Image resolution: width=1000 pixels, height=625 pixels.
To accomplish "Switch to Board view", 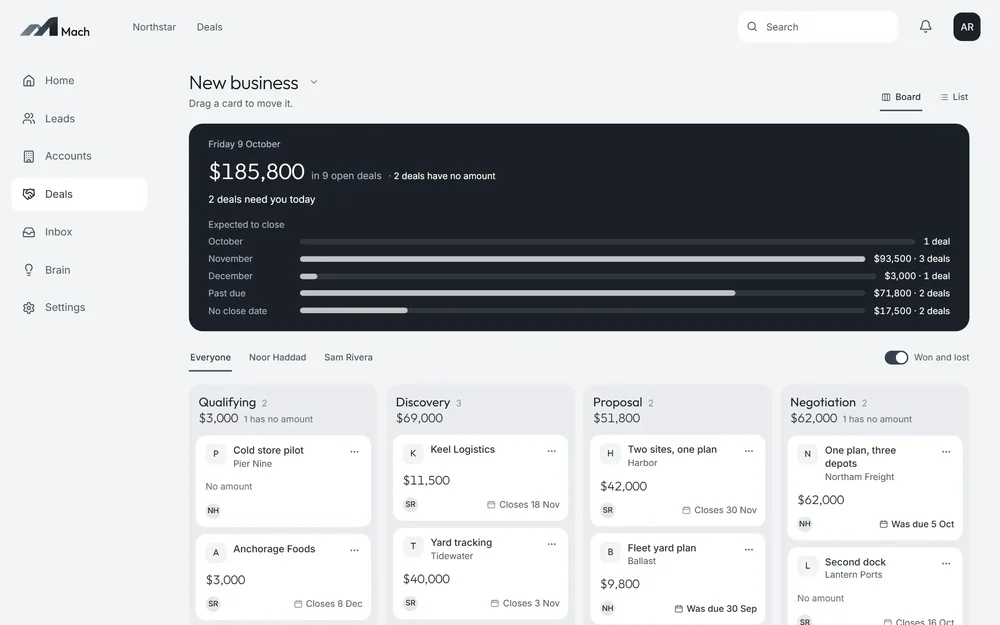I will [x=901, y=97].
